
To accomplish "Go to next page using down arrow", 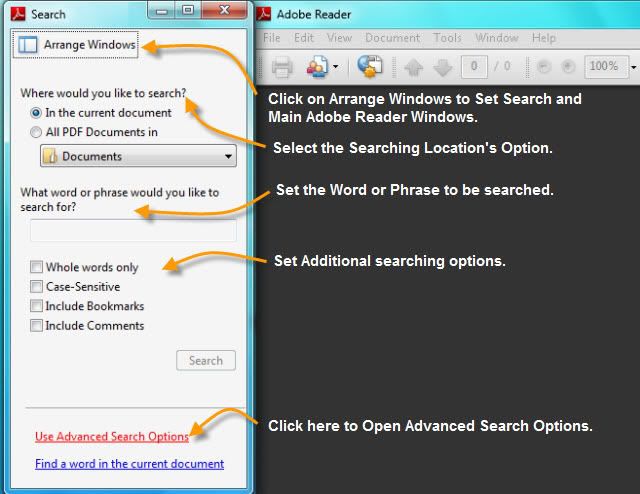I will click(442, 68).
